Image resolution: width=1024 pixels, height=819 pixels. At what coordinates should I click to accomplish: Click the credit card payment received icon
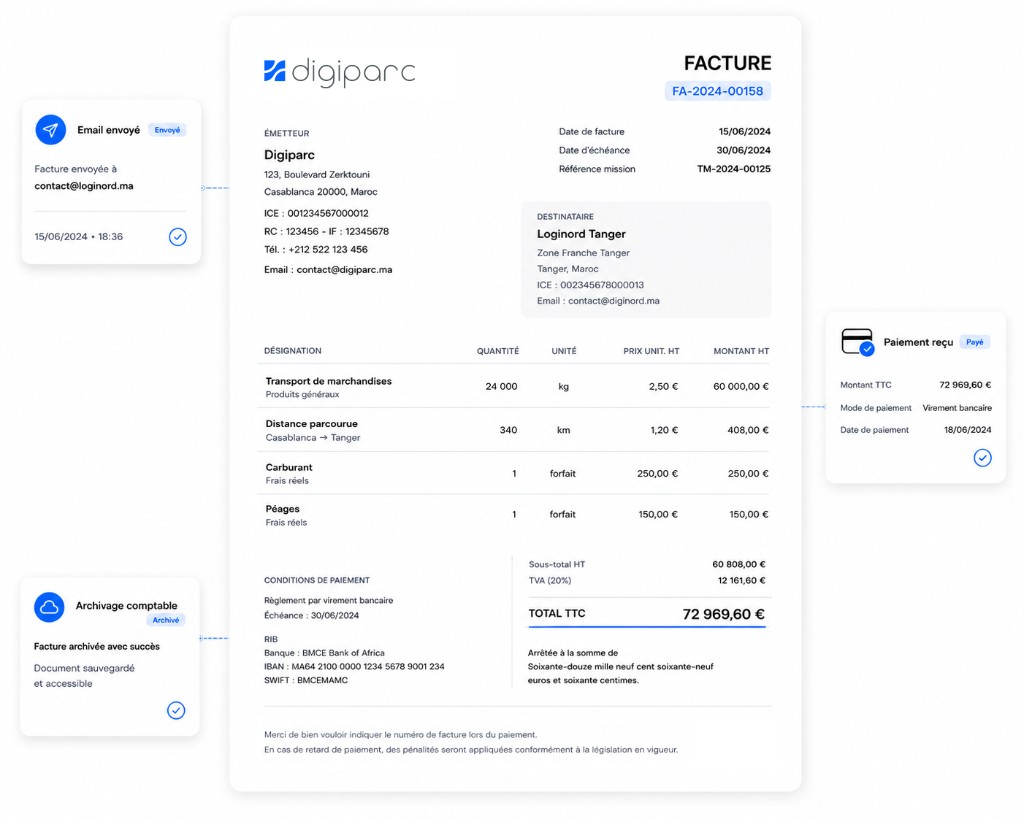(x=857, y=342)
